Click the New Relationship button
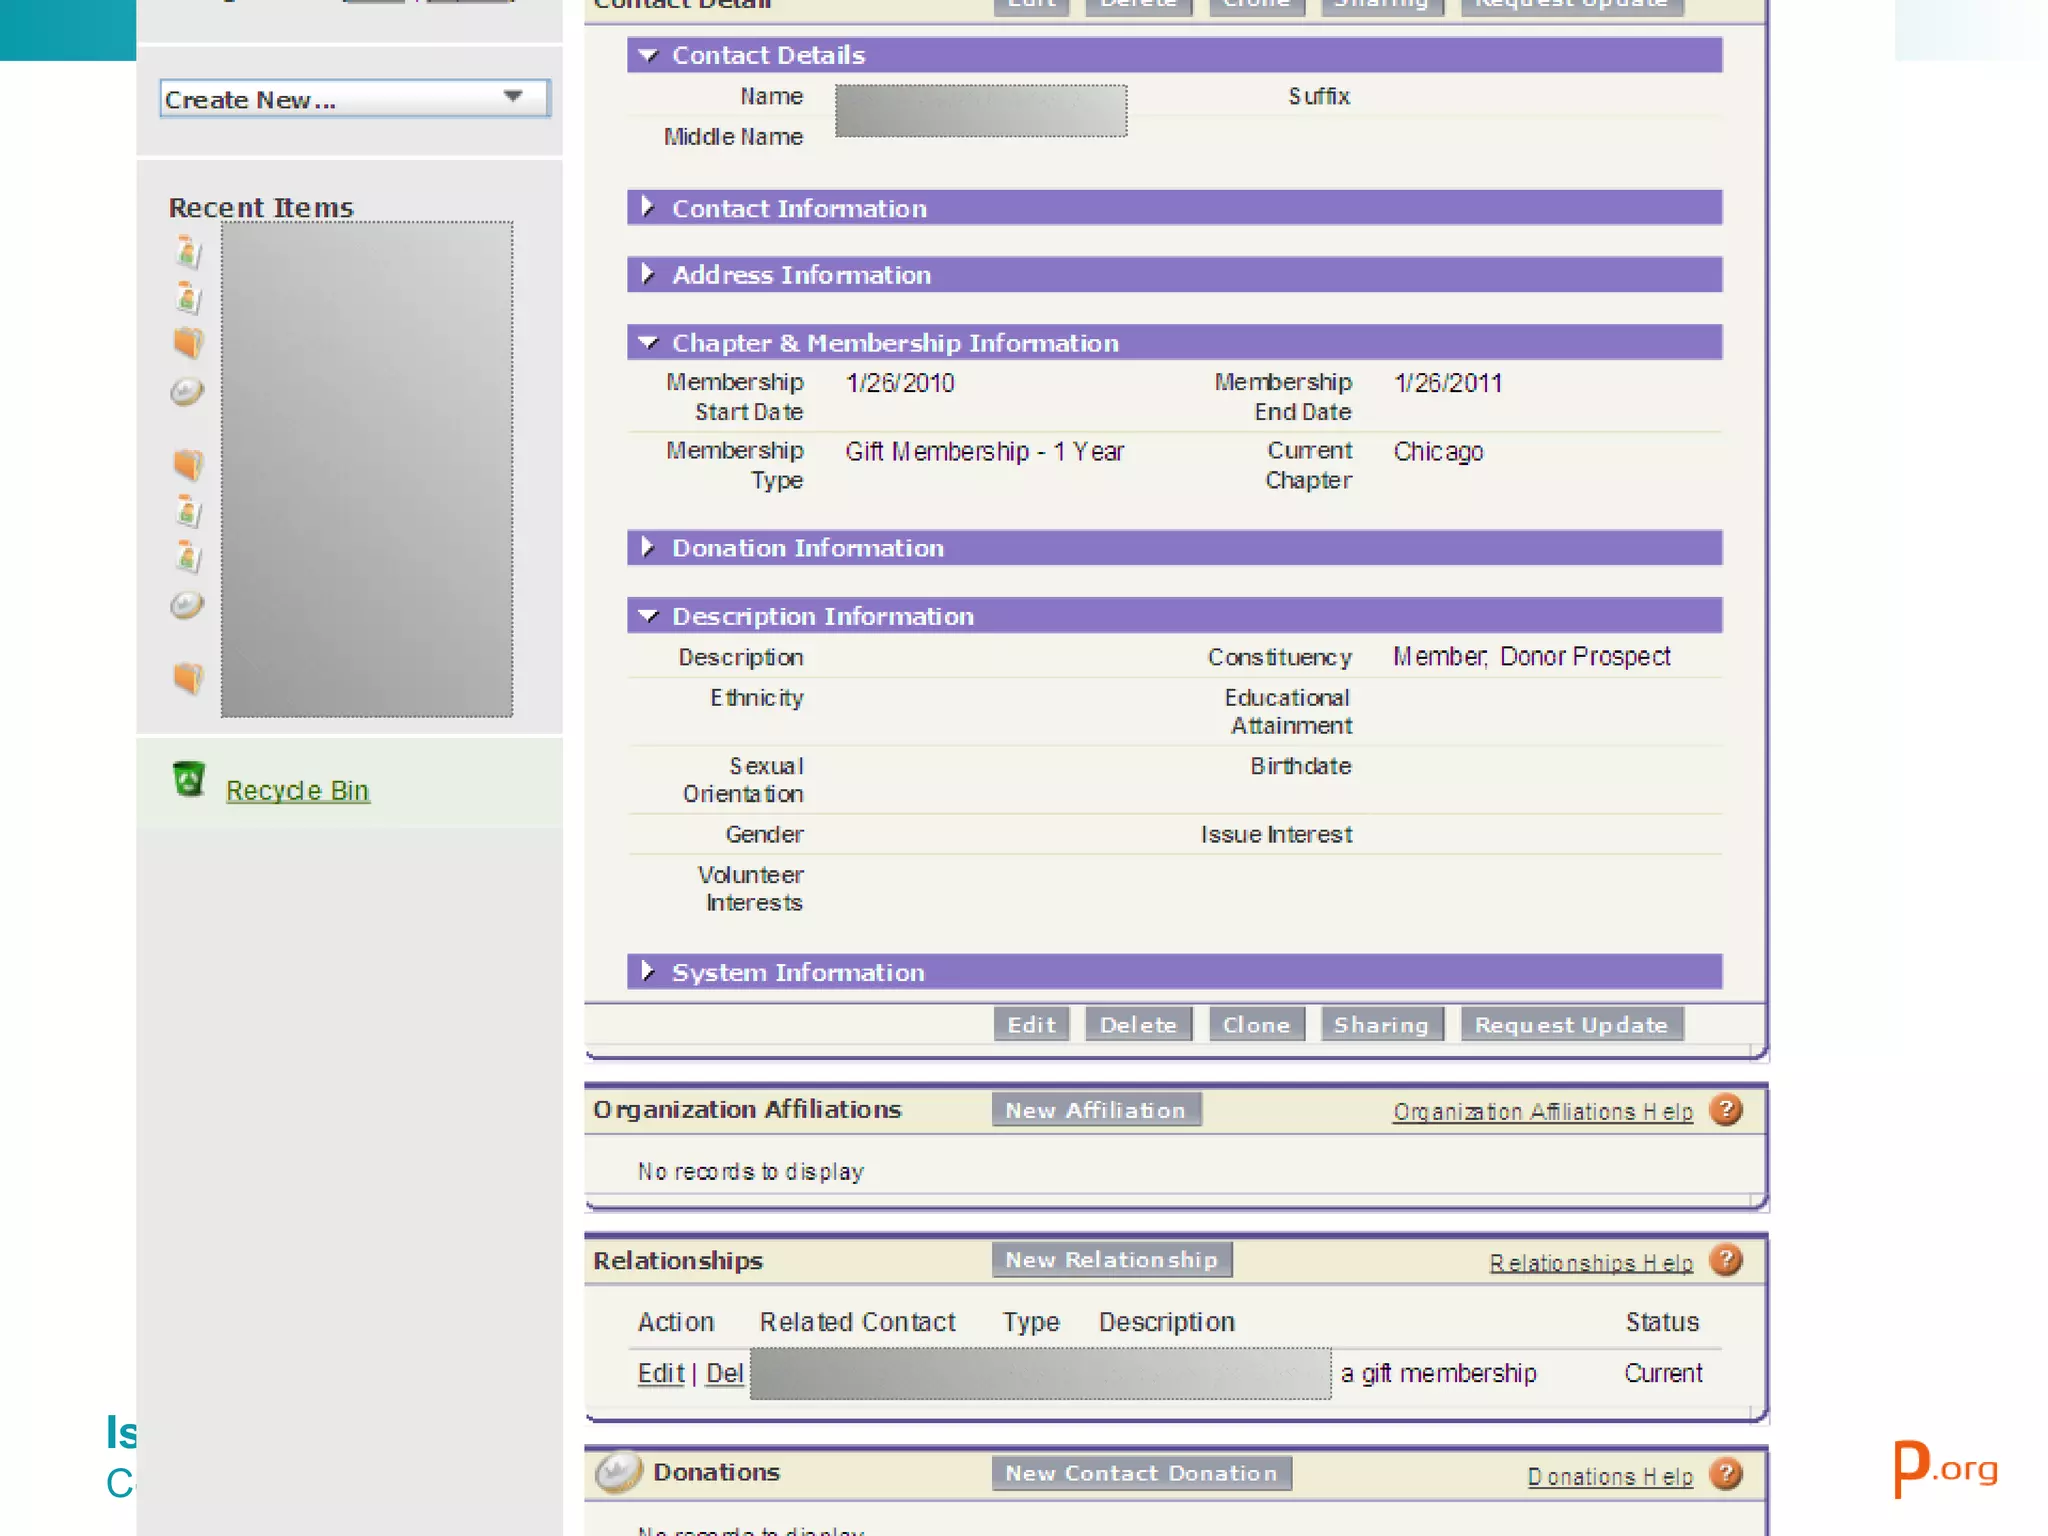This screenshot has width=2048, height=1536. click(1111, 1260)
